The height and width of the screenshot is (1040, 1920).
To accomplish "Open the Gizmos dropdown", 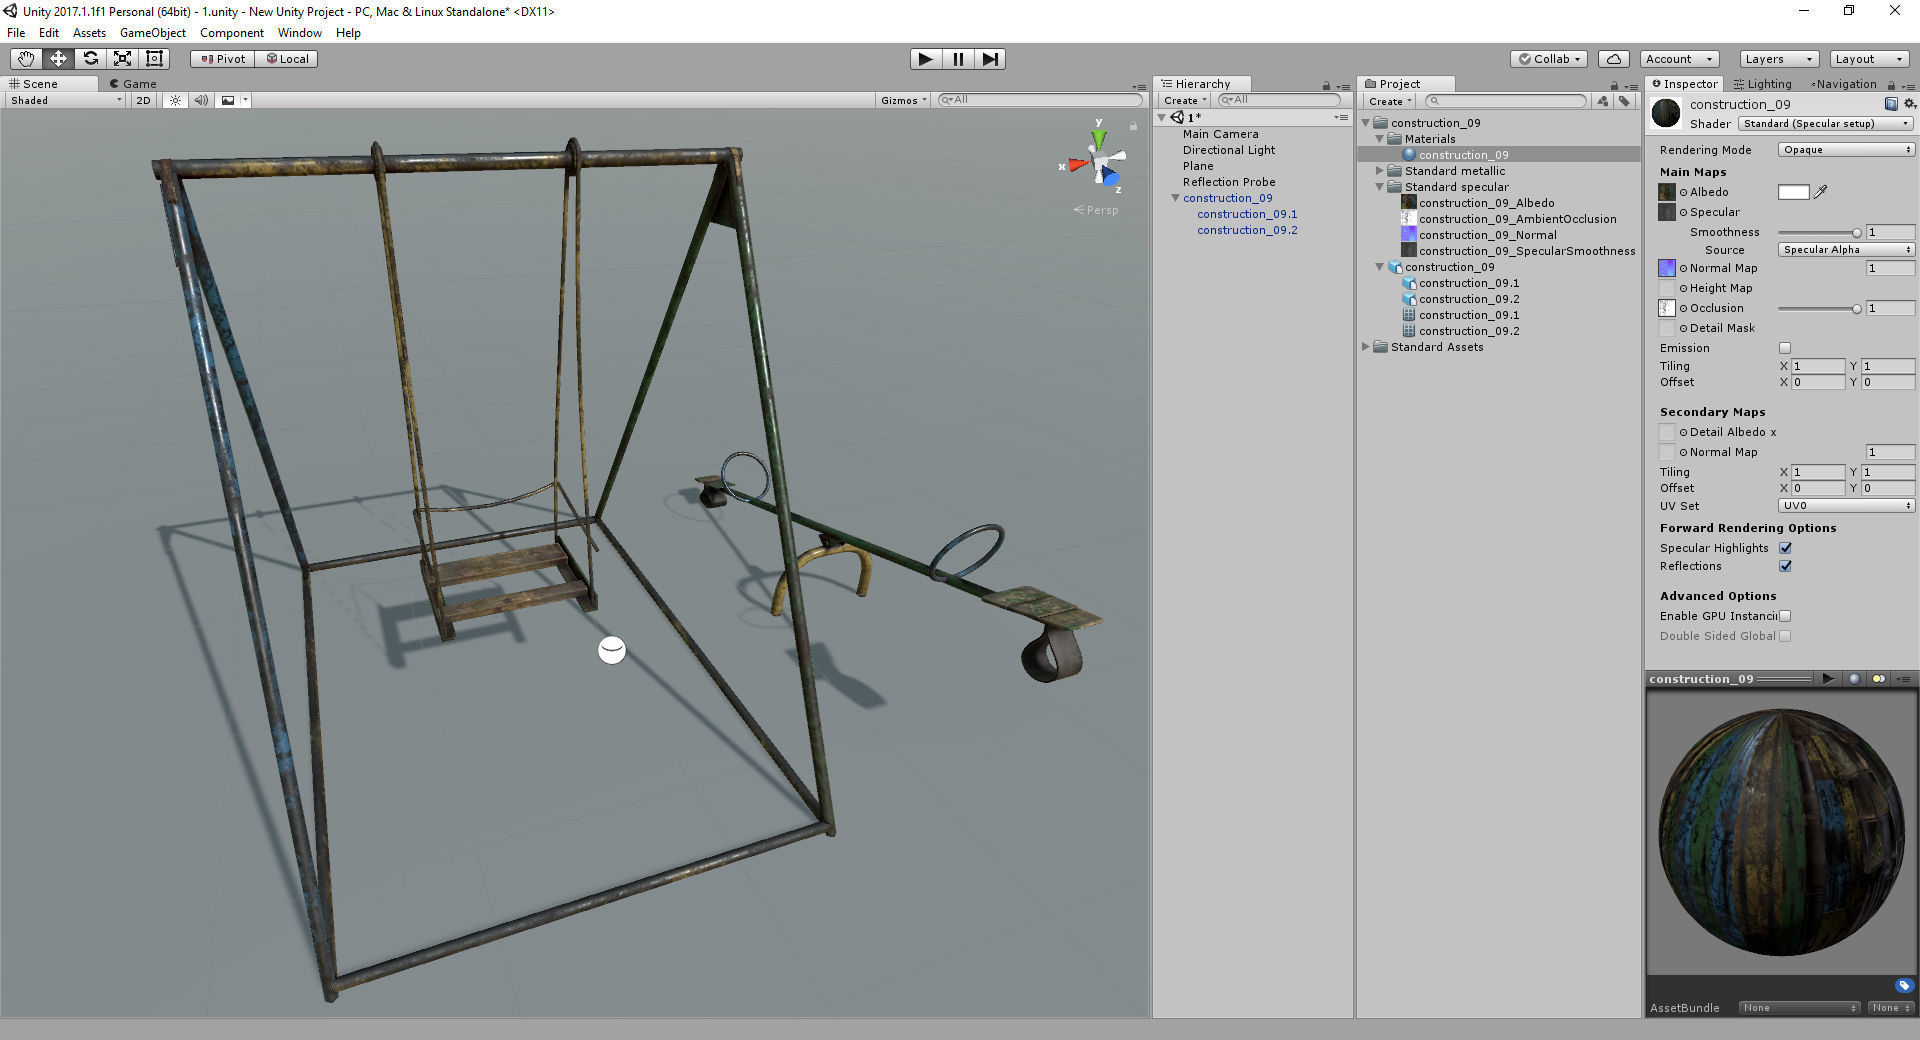I will coord(904,100).
